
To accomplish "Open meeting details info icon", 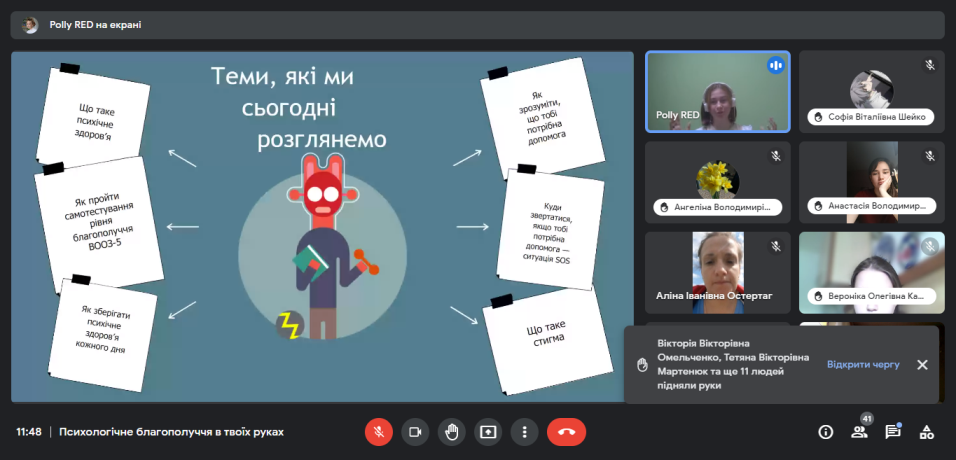I will pos(826,432).
